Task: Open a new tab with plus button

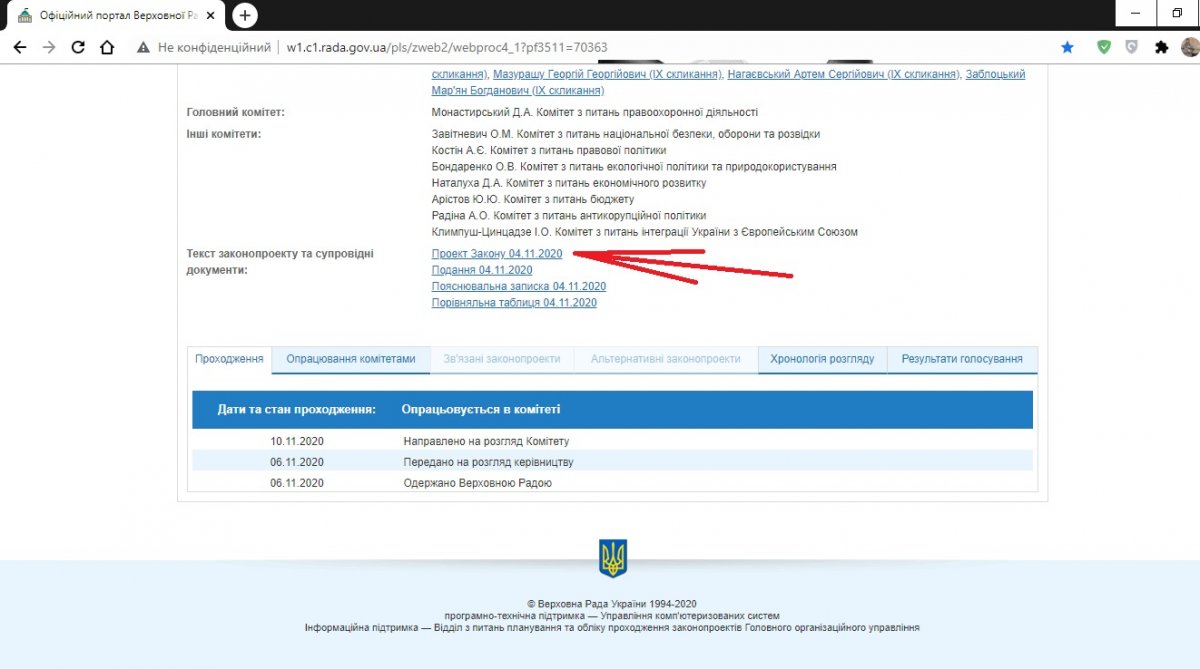Action: pyautogui.click(x=245, y=15)
